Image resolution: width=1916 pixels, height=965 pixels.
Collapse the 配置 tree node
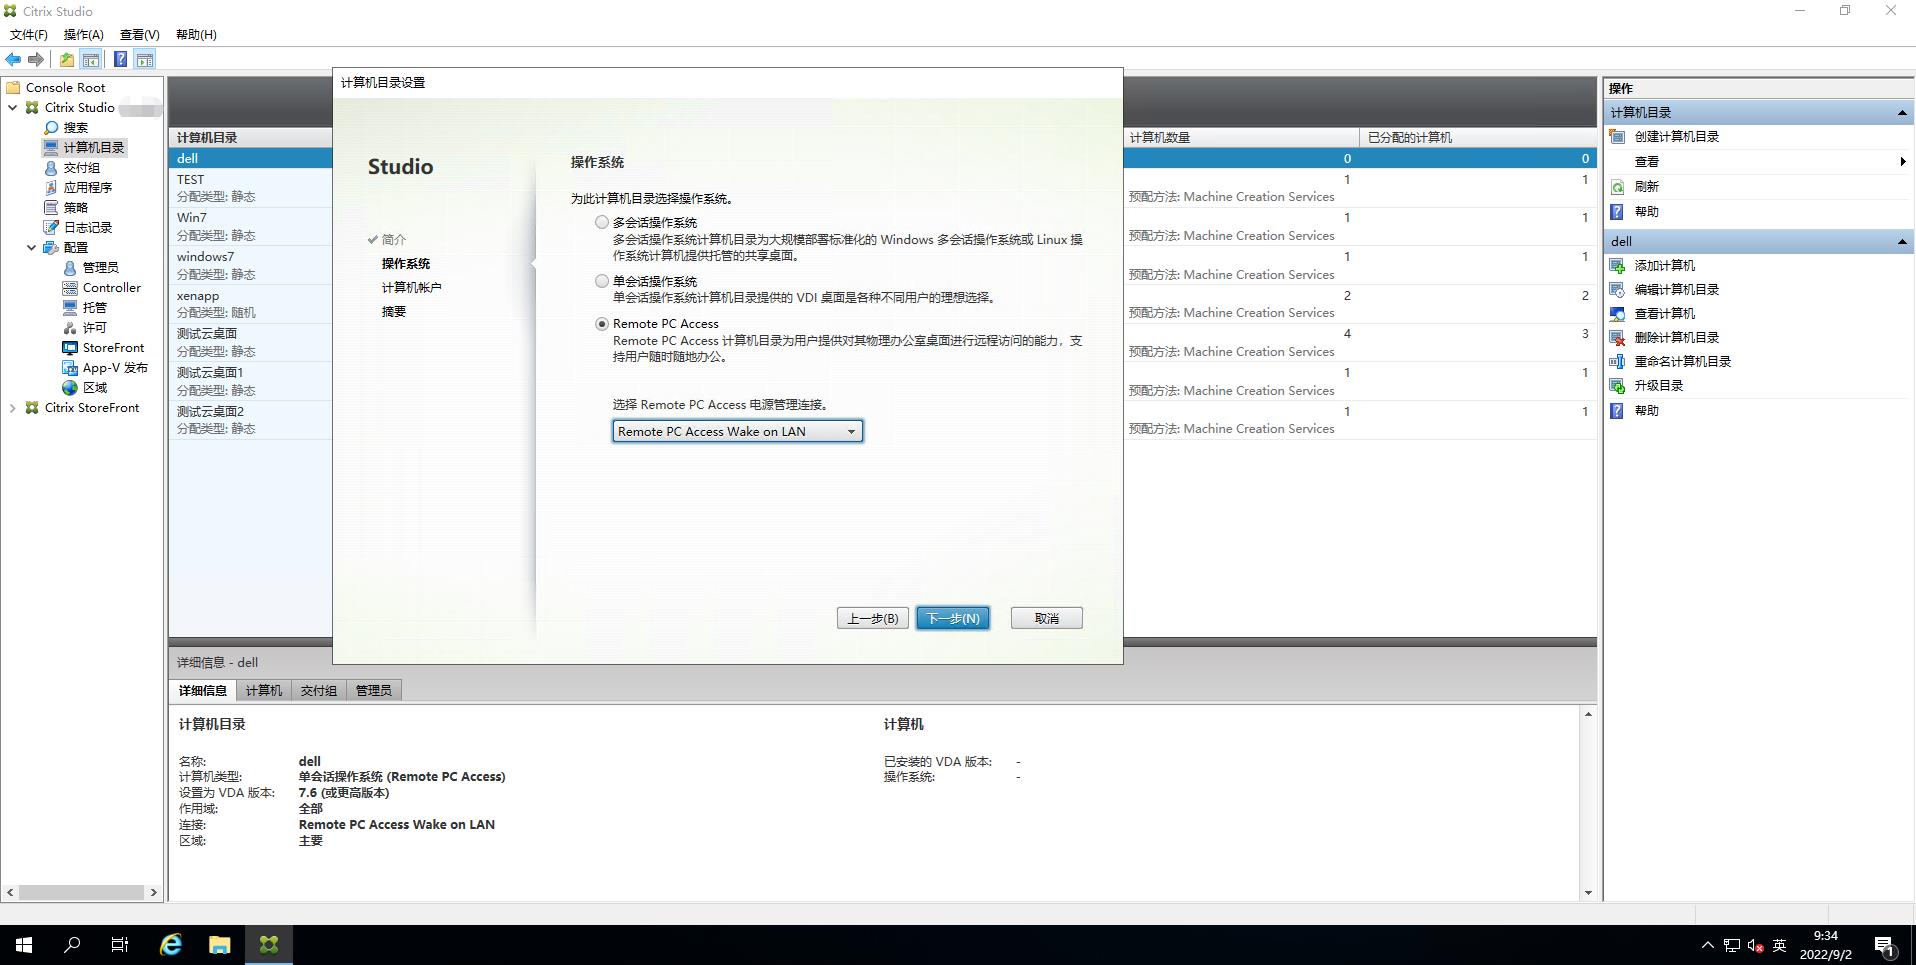31,247
